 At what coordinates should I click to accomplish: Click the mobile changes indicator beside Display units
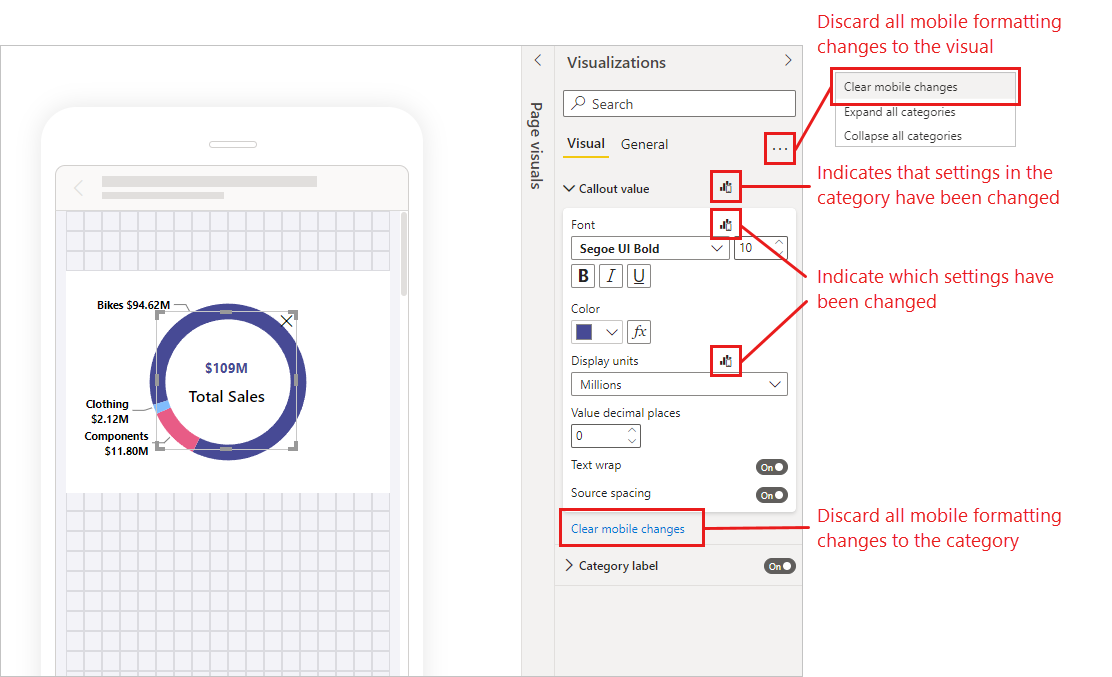[725, 360]
